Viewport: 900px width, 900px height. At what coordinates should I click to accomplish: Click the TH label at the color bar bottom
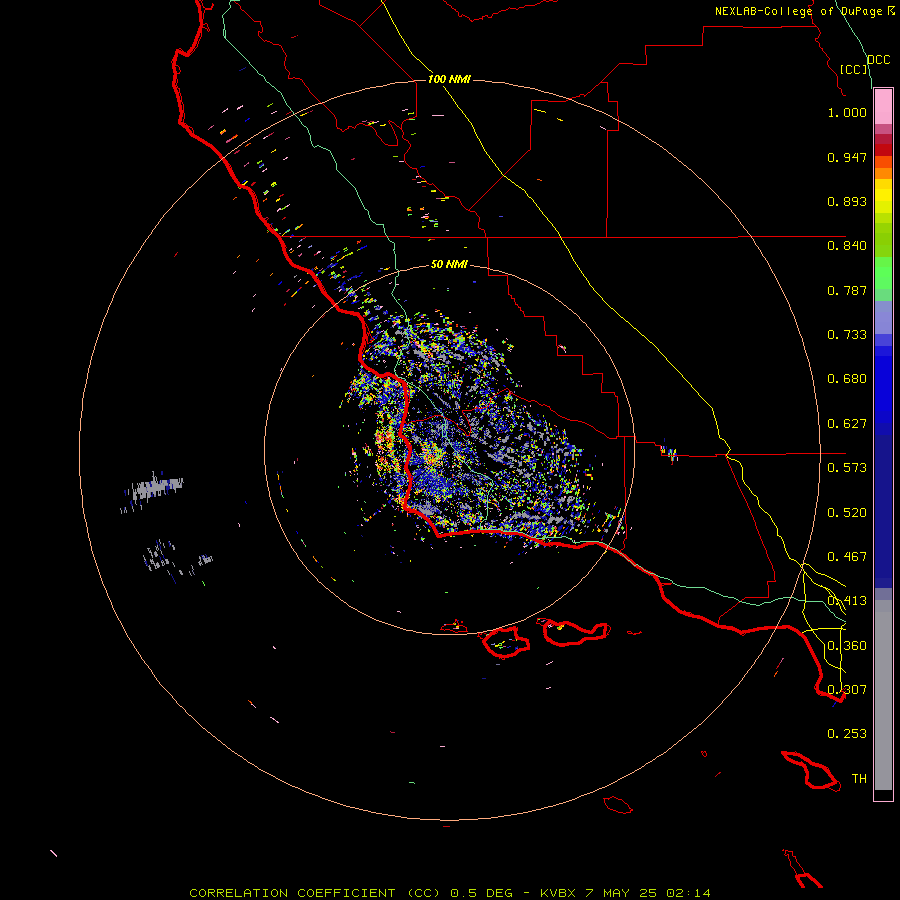[x=859, y=779]
